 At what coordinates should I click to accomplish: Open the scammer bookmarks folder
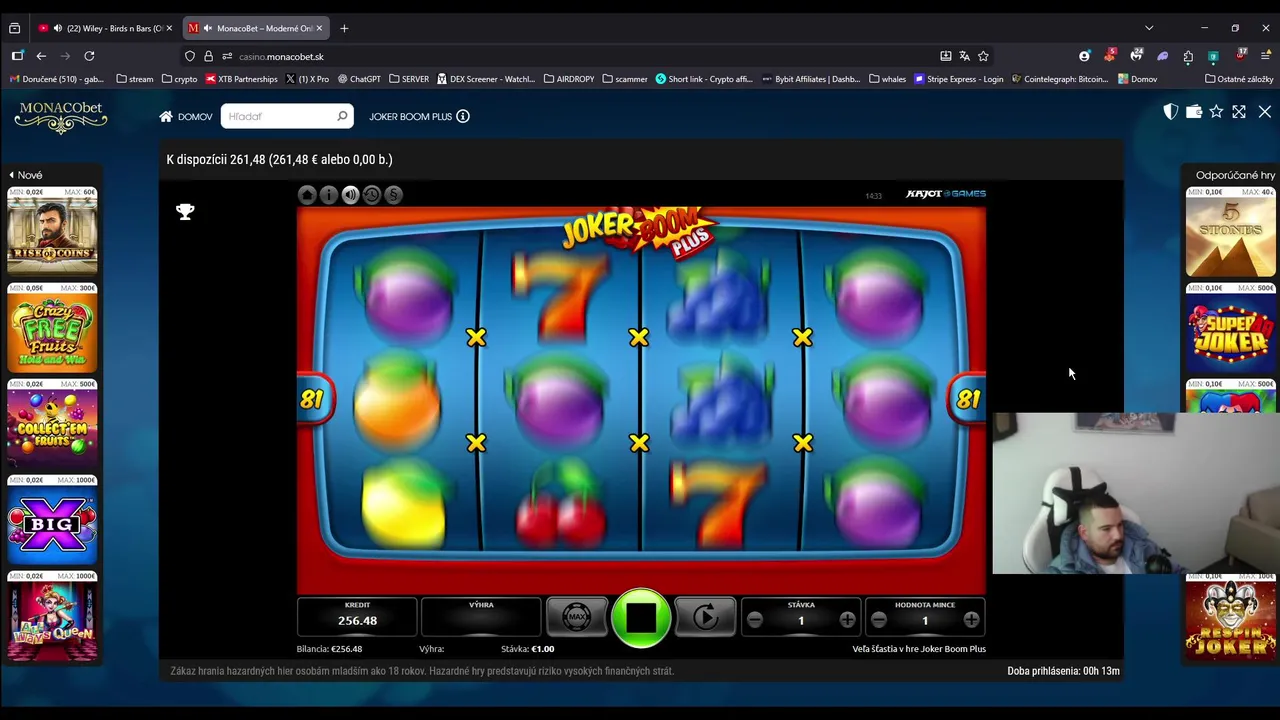(x=625, y=79)
